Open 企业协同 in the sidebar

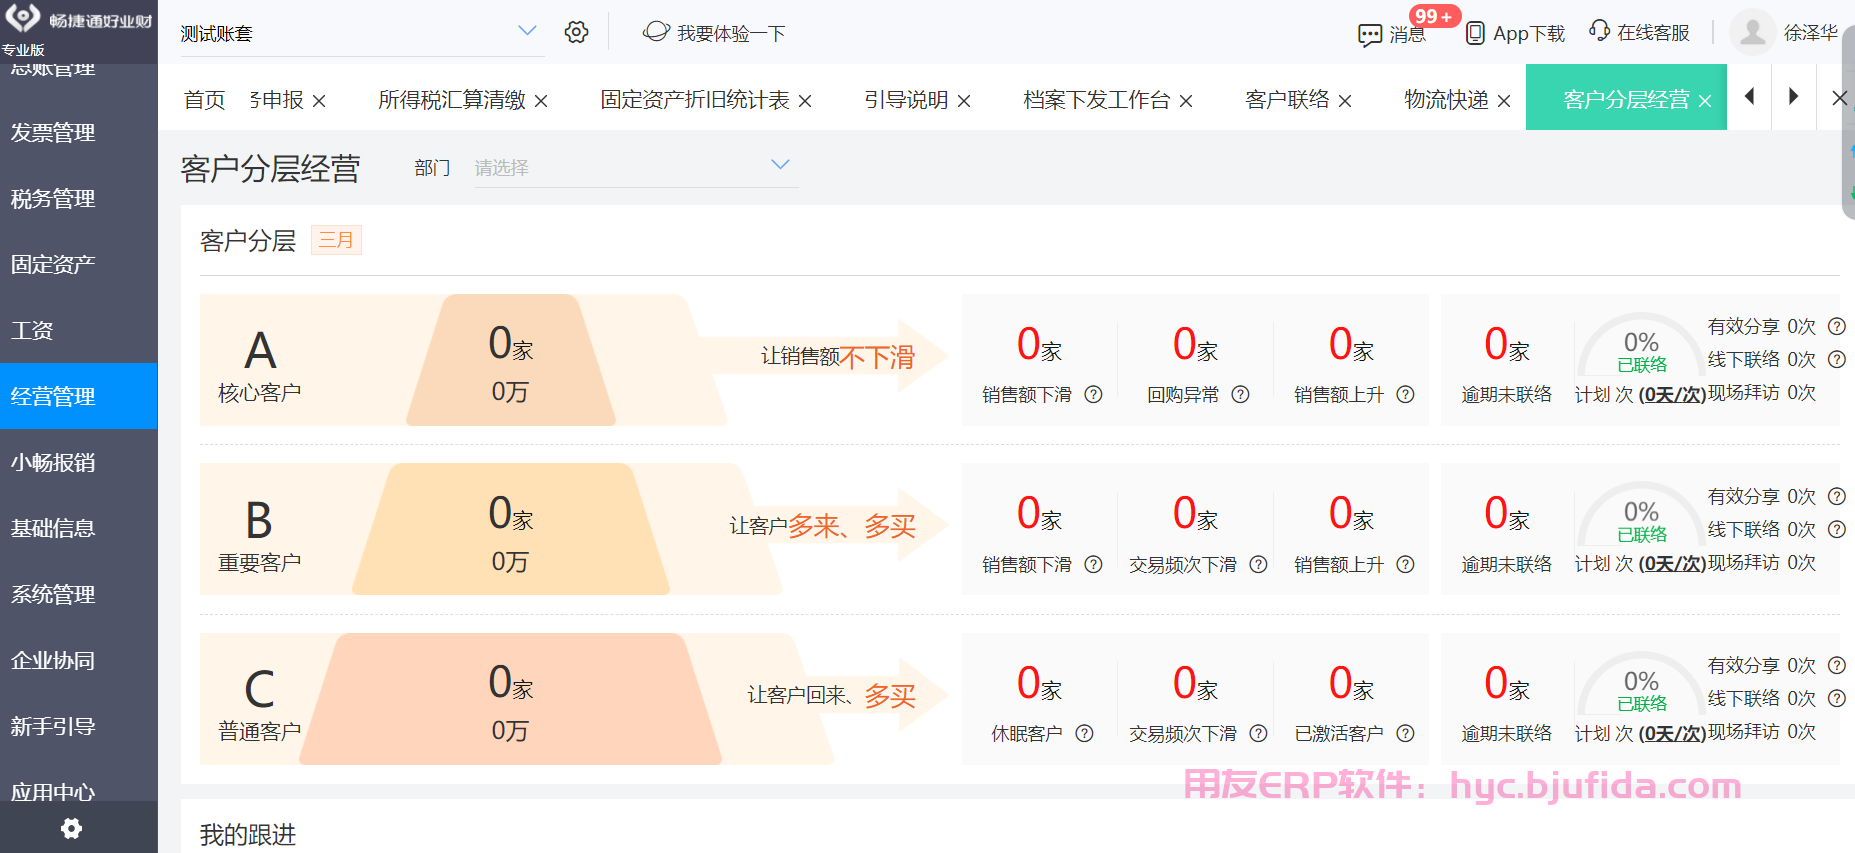(79, 660)
